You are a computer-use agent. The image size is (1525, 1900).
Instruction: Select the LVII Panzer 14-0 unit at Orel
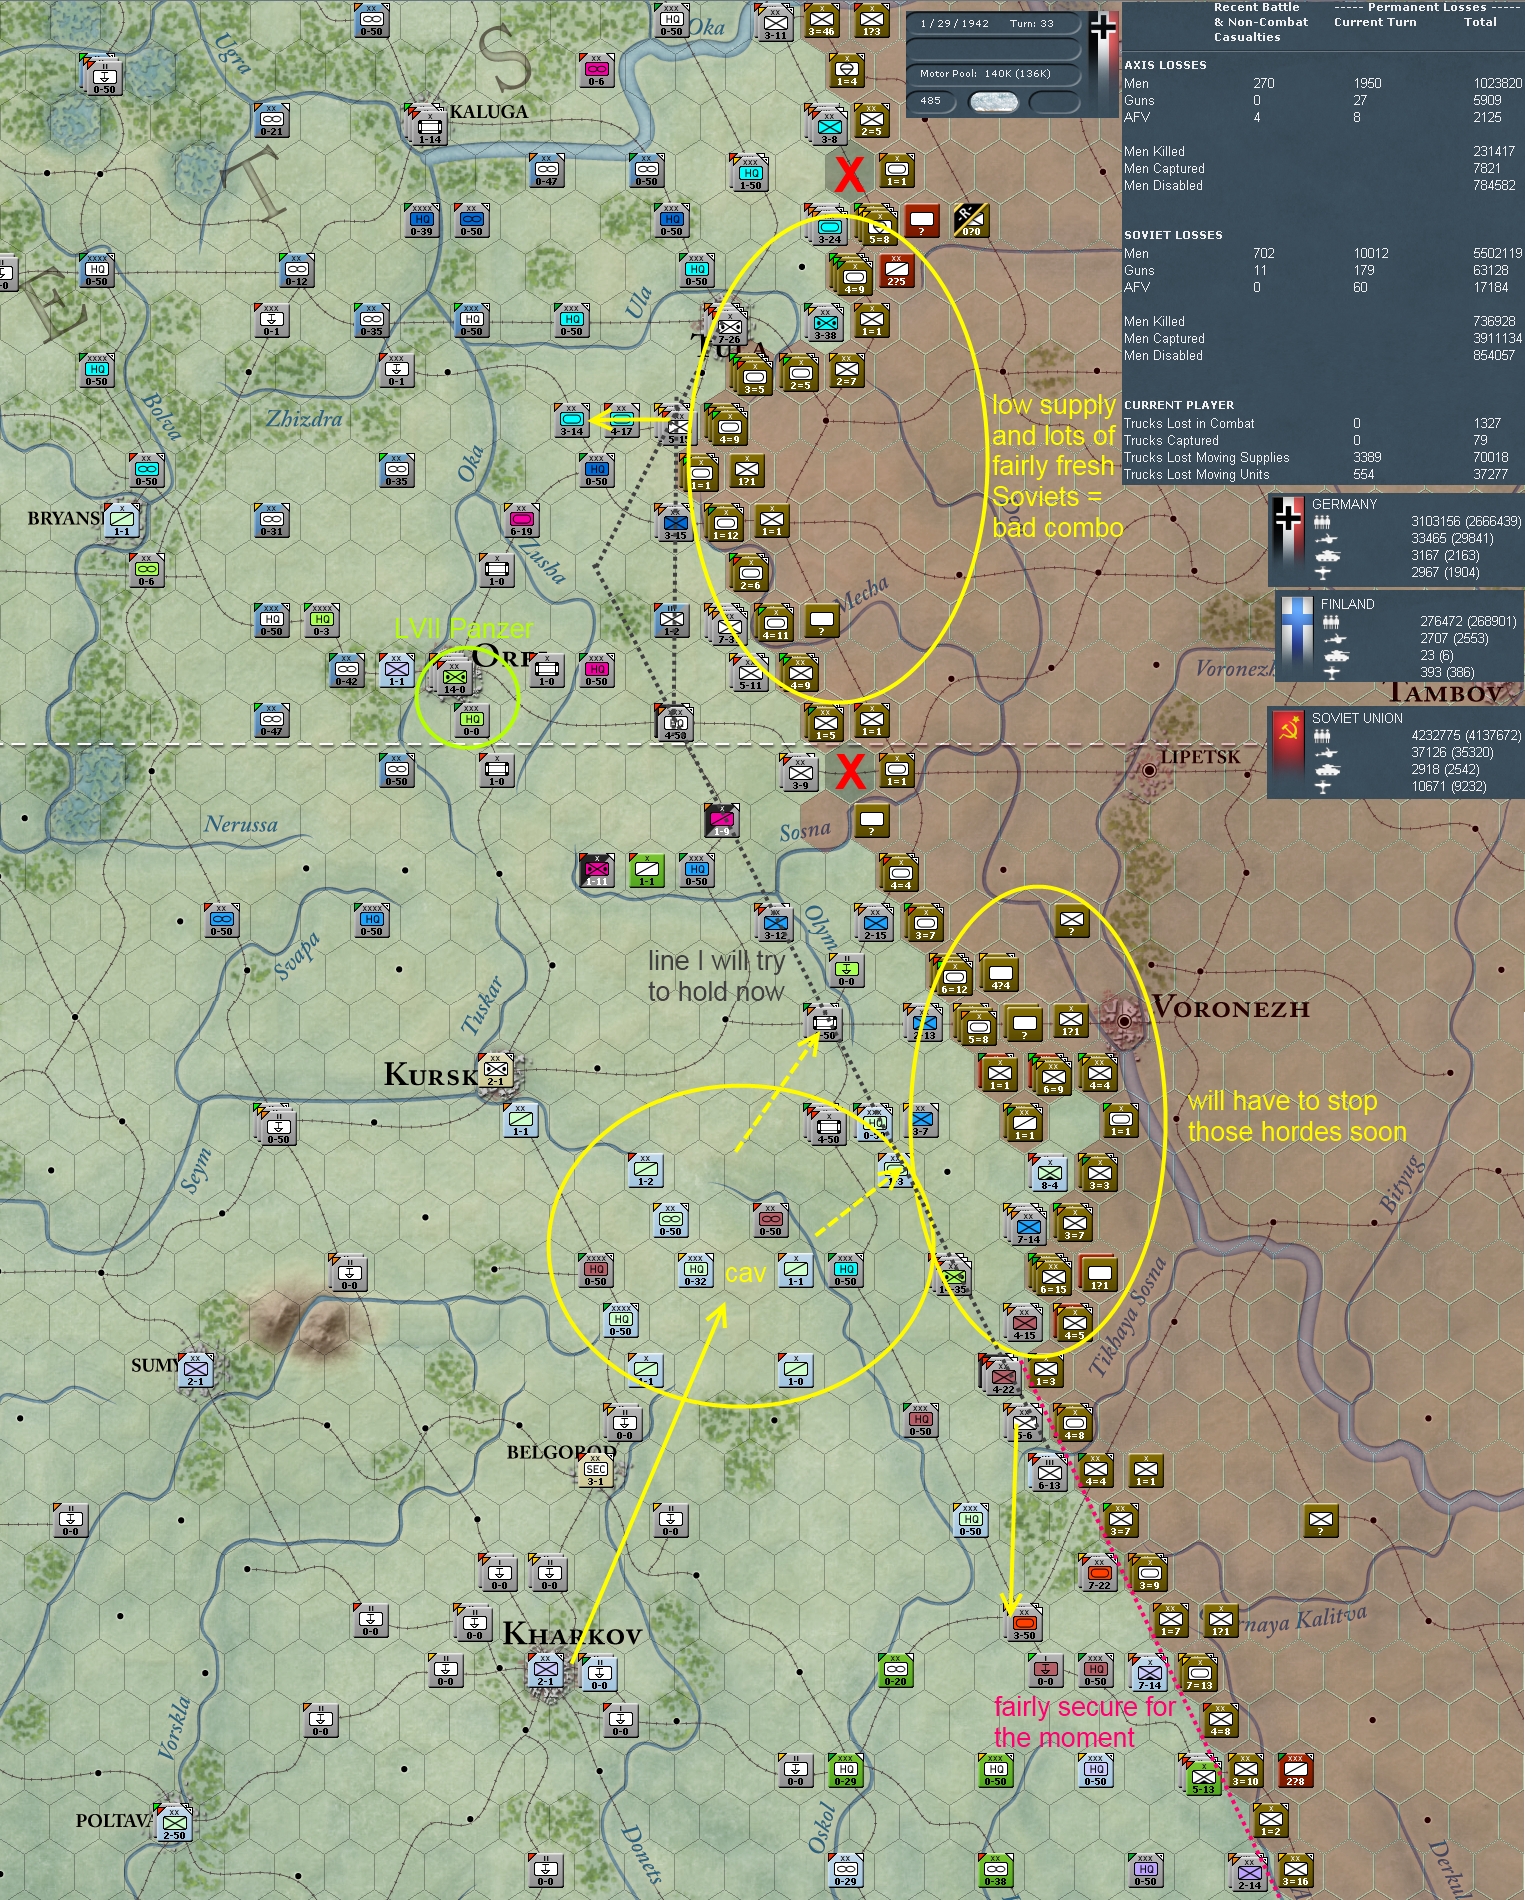[x=455, y=679]
